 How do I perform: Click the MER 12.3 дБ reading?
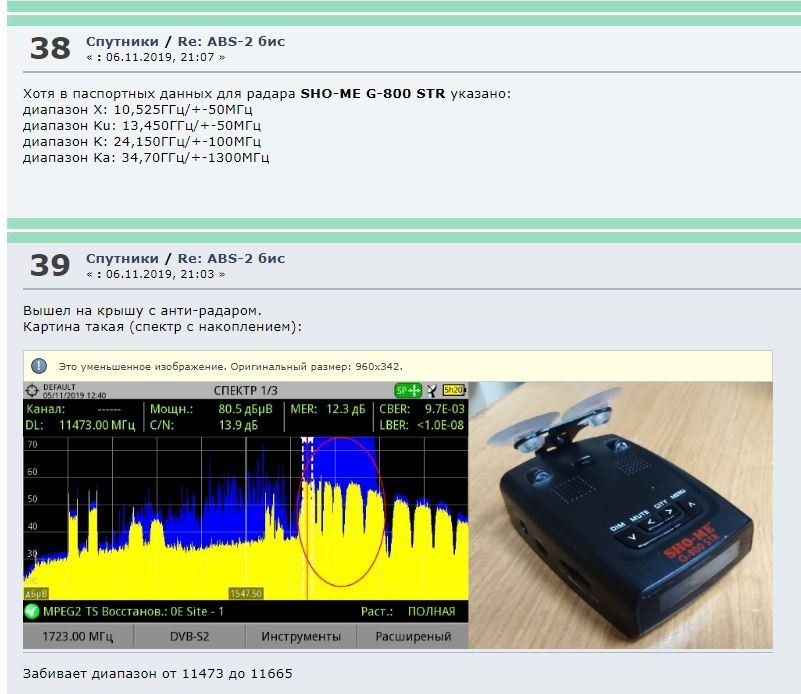[x=328, y=409]
